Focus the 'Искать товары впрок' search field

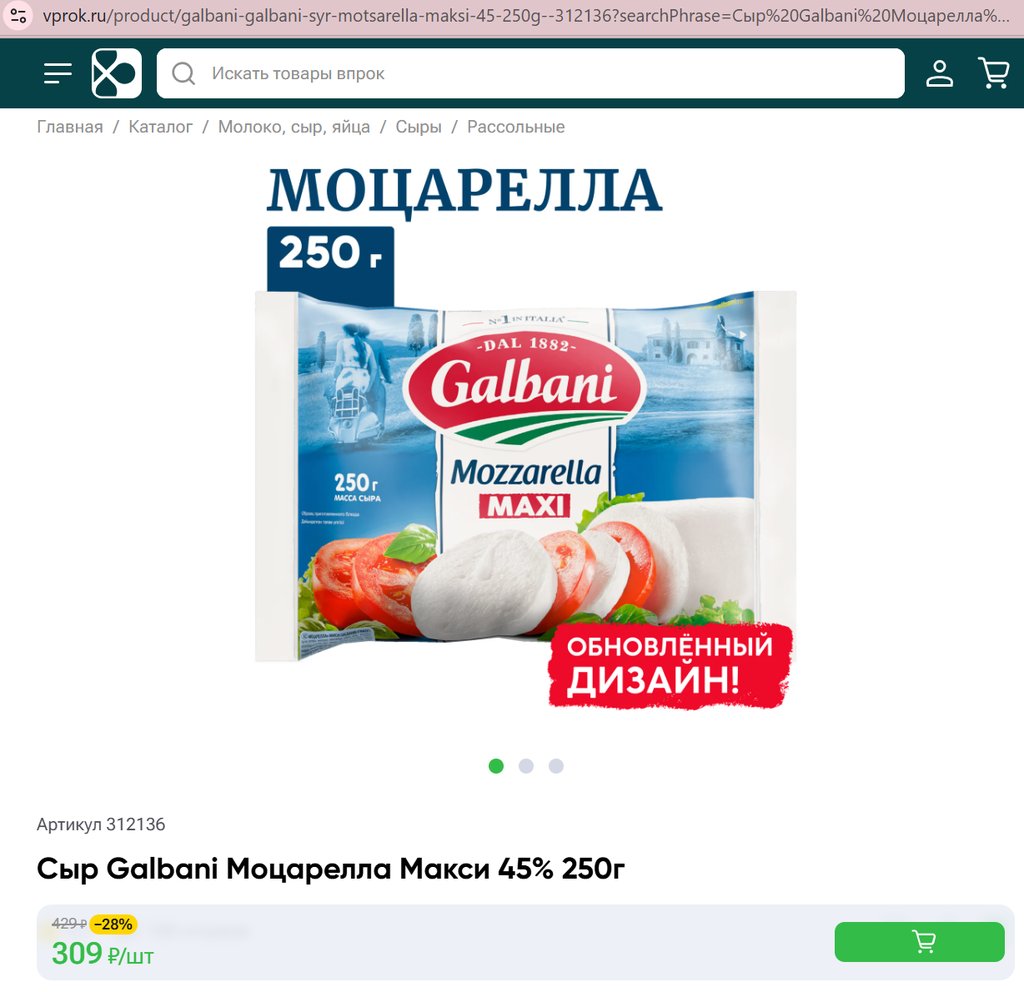pyautogui.click(x=530, y=73)
